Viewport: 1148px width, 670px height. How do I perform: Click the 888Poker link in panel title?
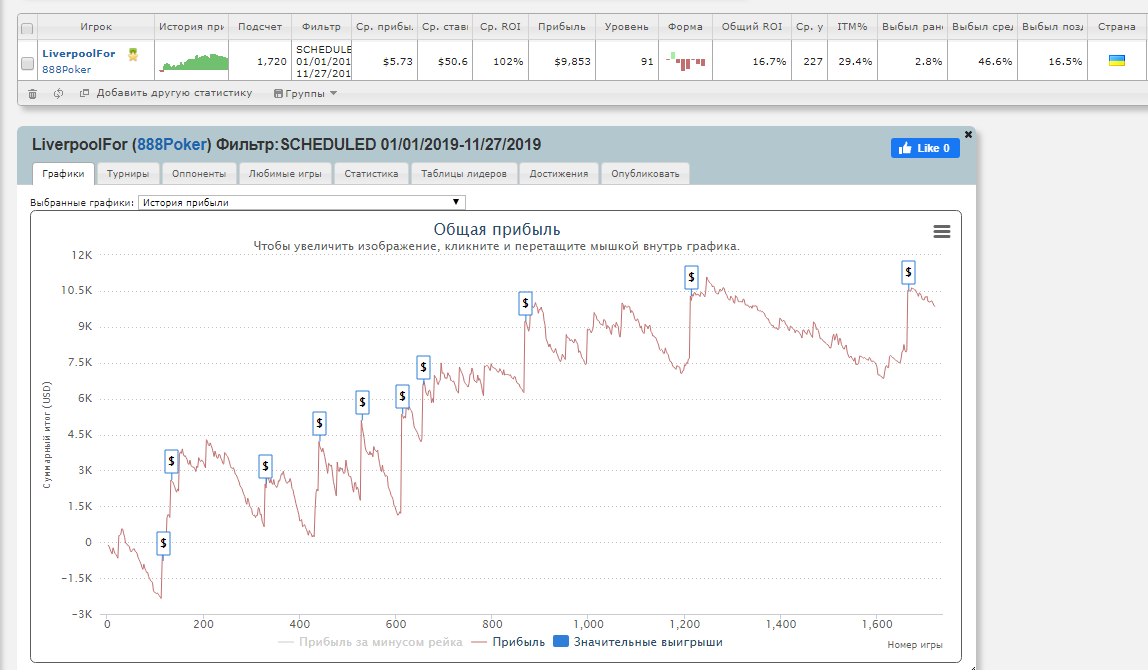pyautogui.click(x=171, y=144)
